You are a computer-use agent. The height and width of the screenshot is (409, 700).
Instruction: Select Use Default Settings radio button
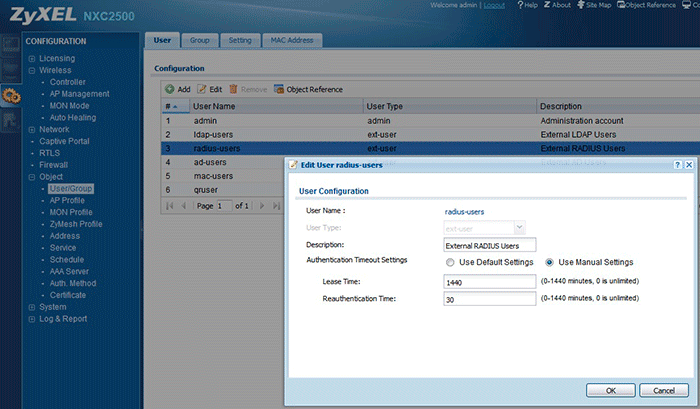coord(450,262)
